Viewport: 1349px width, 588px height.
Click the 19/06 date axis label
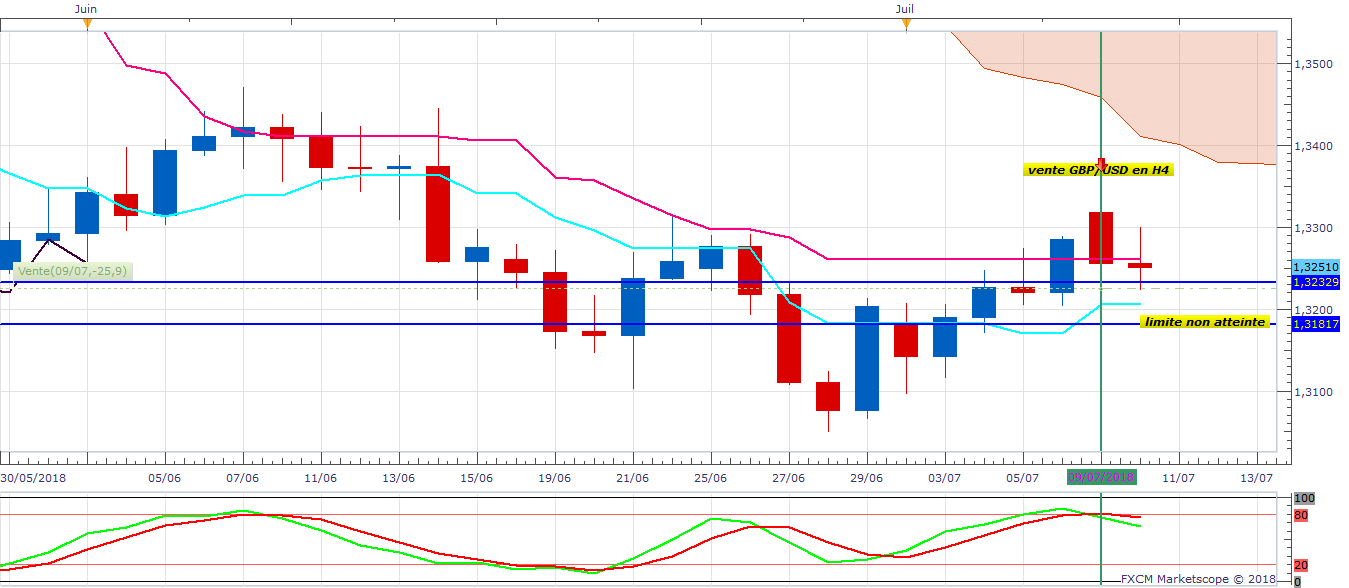point(554,478)
